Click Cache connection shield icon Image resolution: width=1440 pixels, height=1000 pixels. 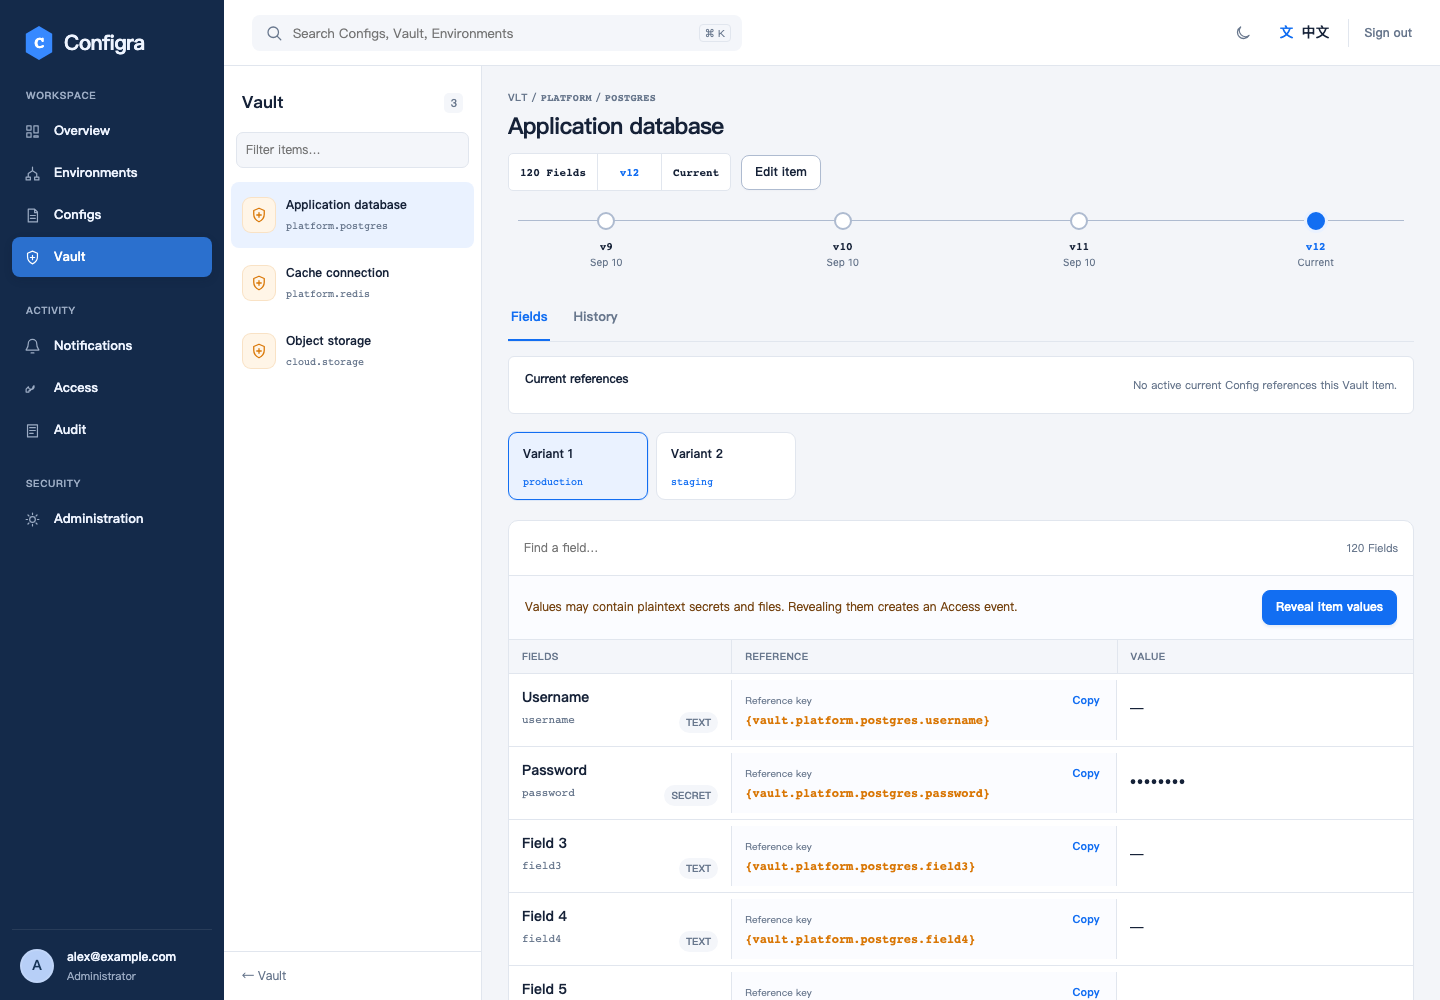259,283
